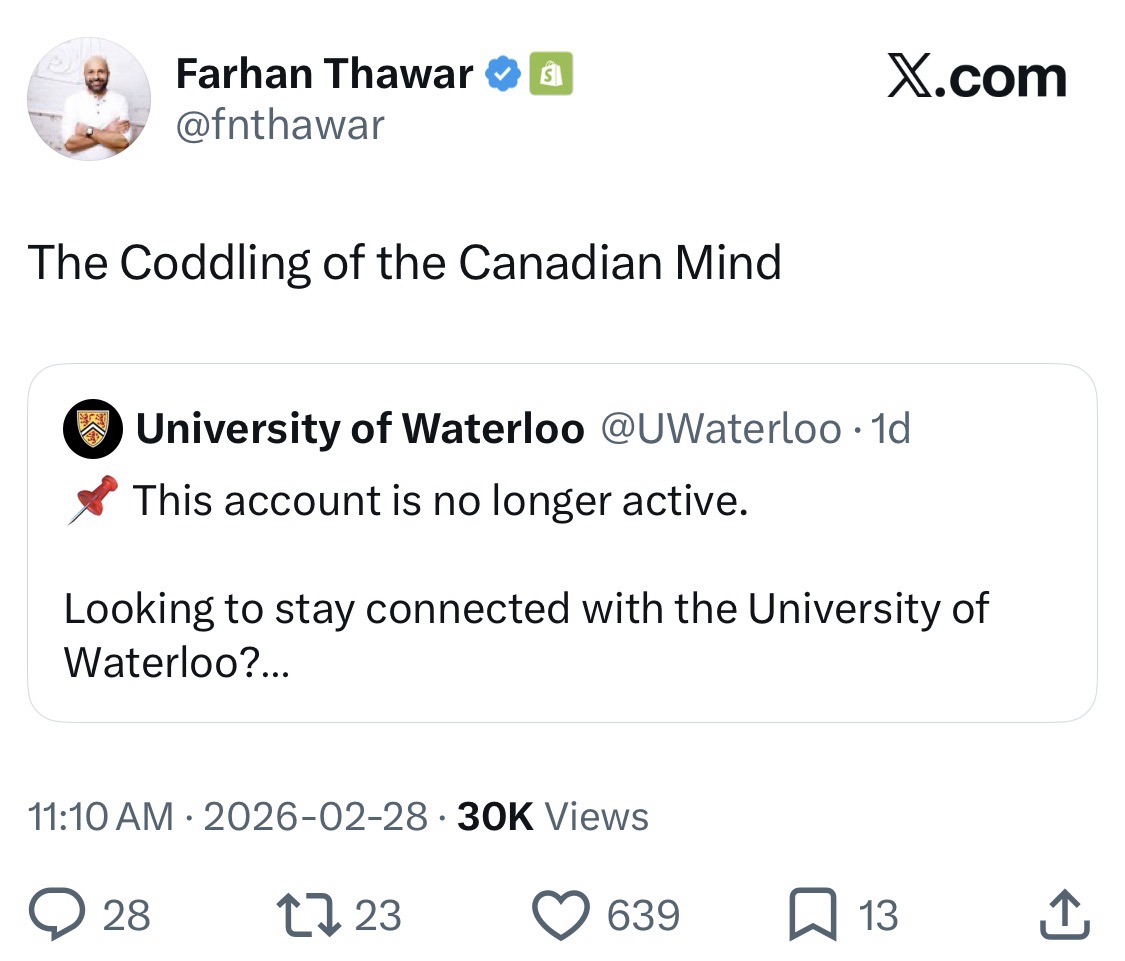Click the '1d' time on quoted post
This screenshot has height=961, width=1125.
pos(891,429)
